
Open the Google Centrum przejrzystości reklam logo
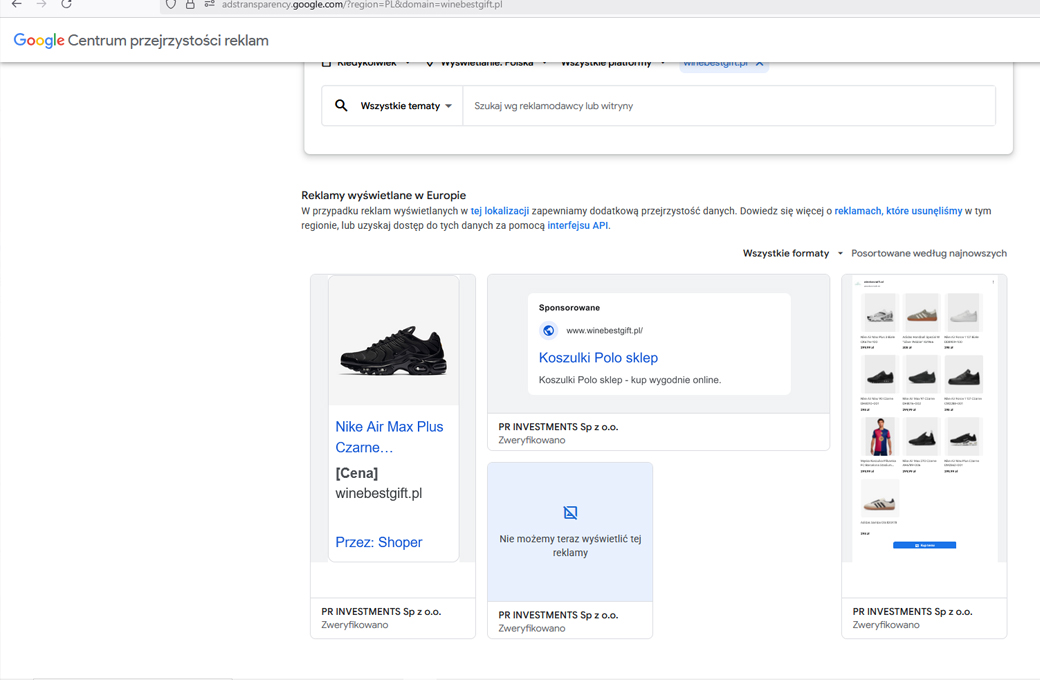[x=141, y=40]
